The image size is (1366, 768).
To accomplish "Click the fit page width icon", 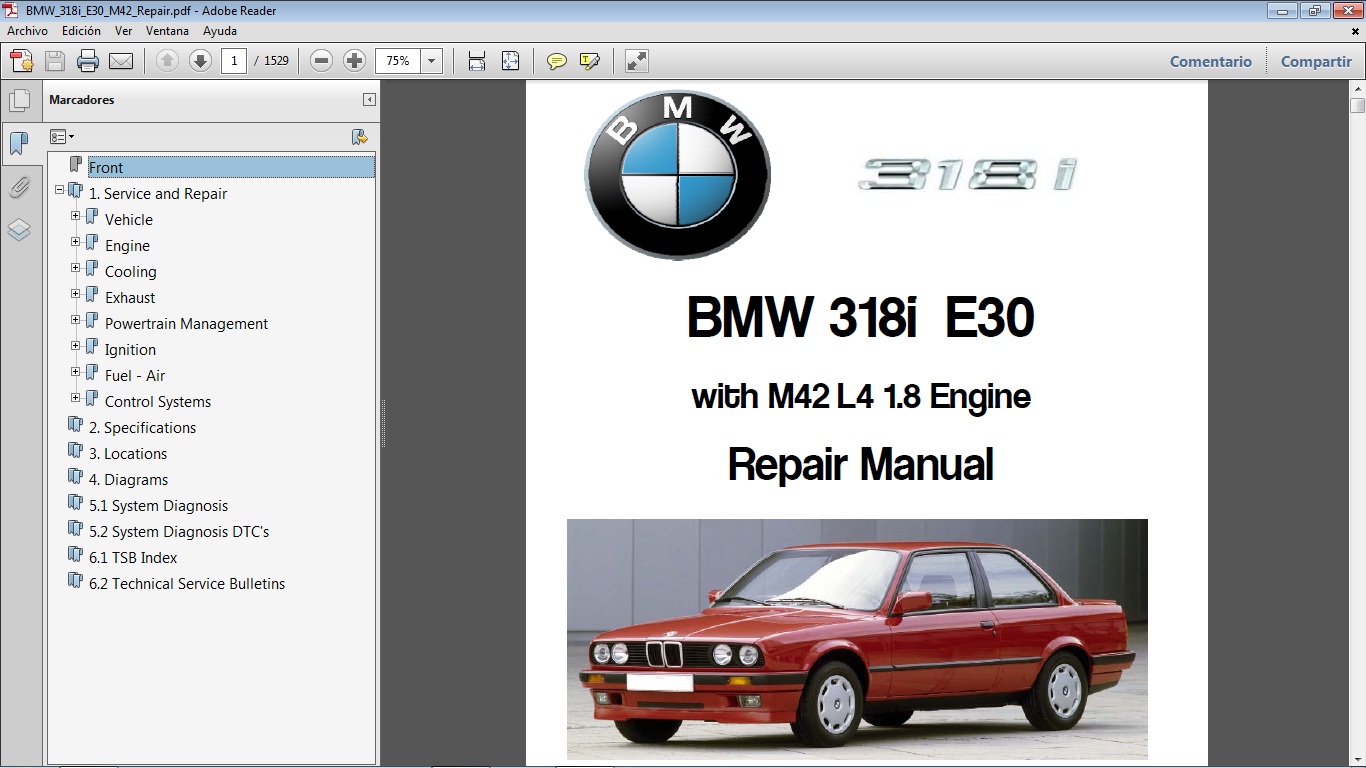I will [475, 60].
